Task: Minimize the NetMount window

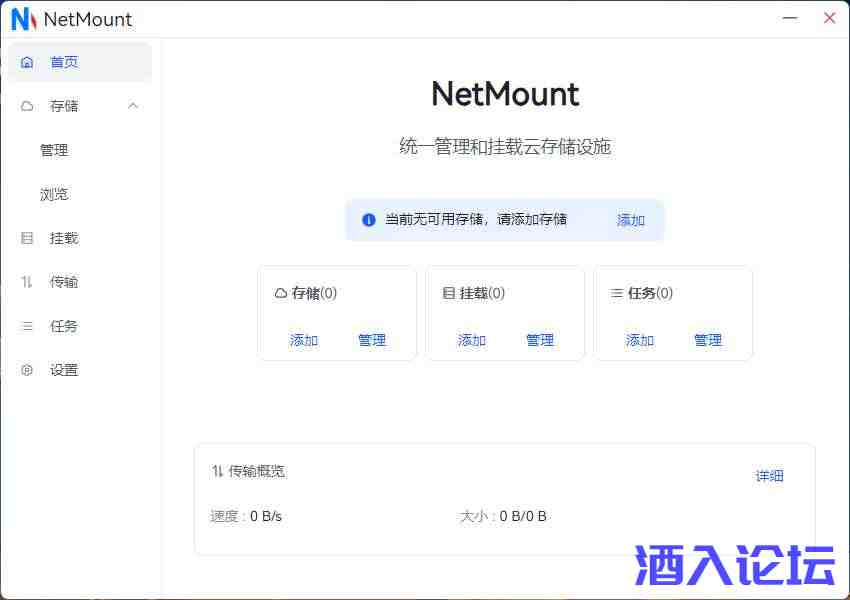Action: click(790, 18)
